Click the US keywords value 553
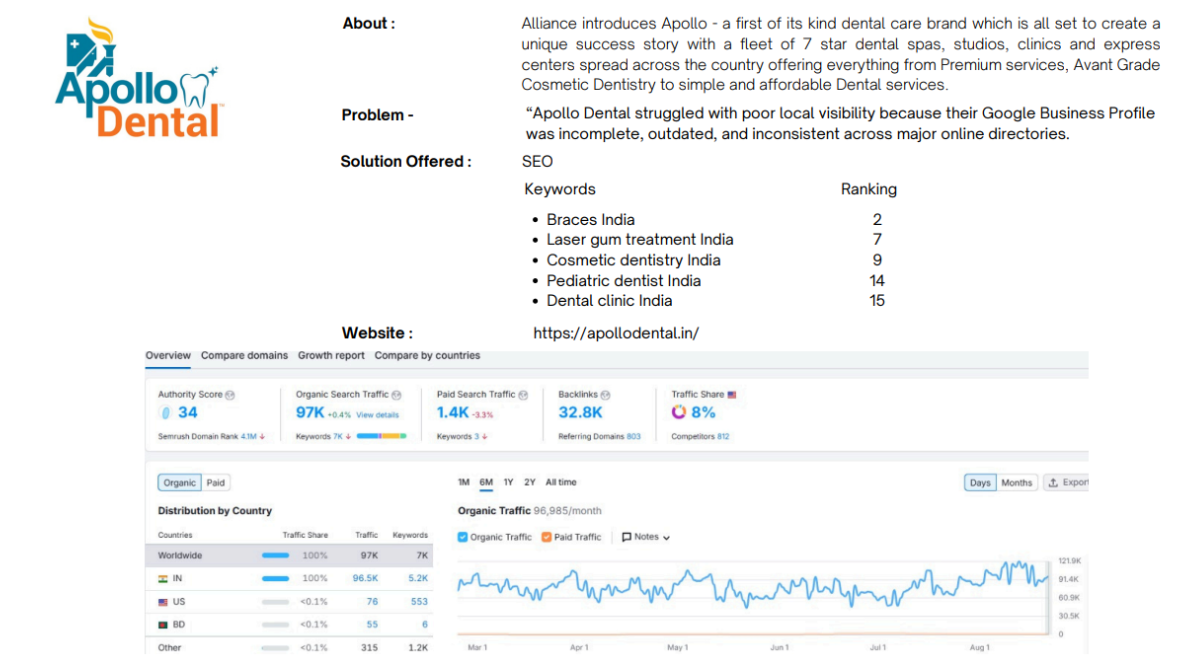The height and width of the screenshot is (672, 1193). click(419, 601)
